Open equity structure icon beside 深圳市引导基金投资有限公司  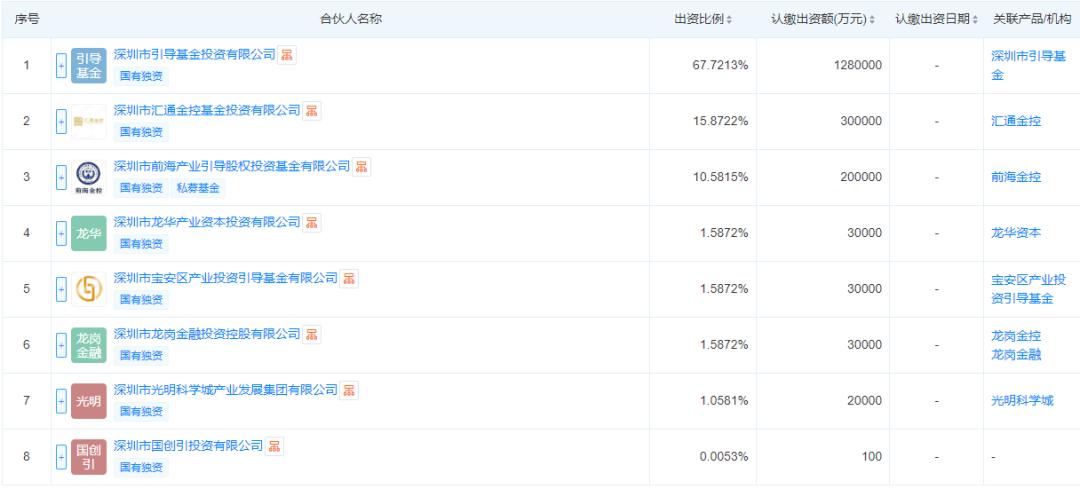pos(286,55)
